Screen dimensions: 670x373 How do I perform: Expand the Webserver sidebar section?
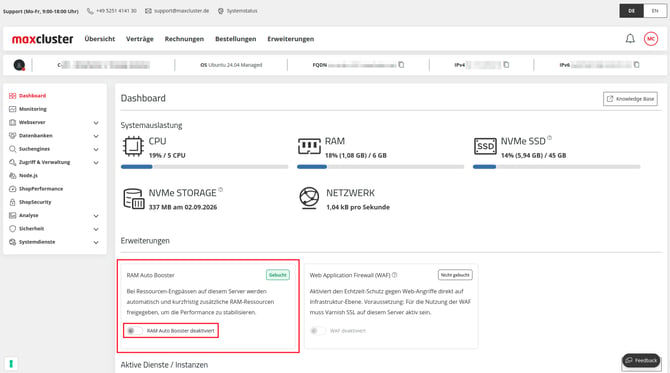(x=96, y=123)
